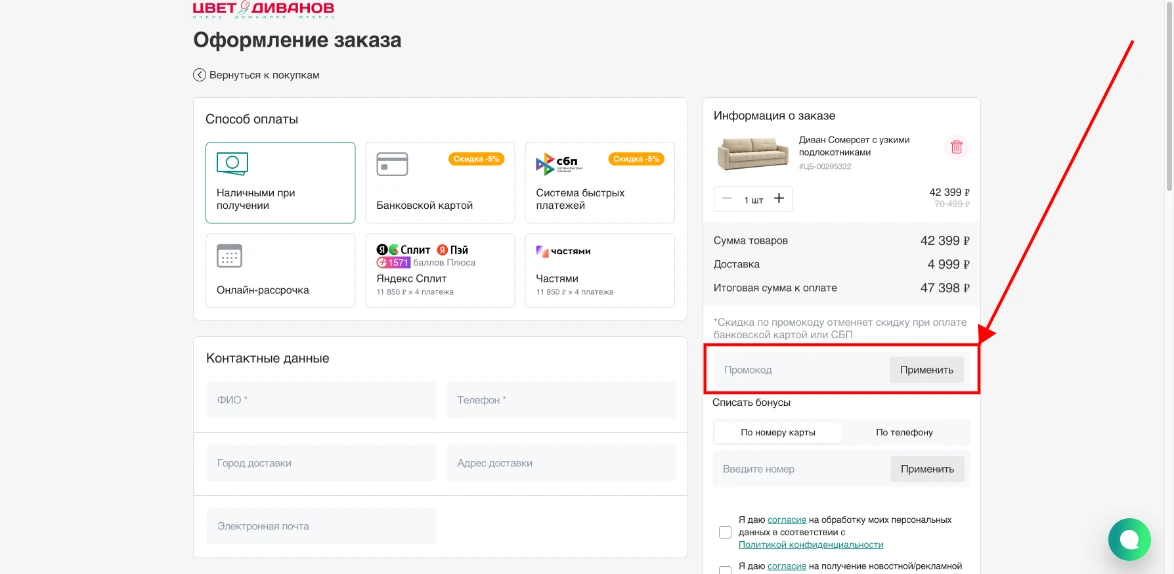Click the Цвет Диванов logo
The width and height of the screenshot is (1174, 574).
pyautogui.click(x=264, y=9)
